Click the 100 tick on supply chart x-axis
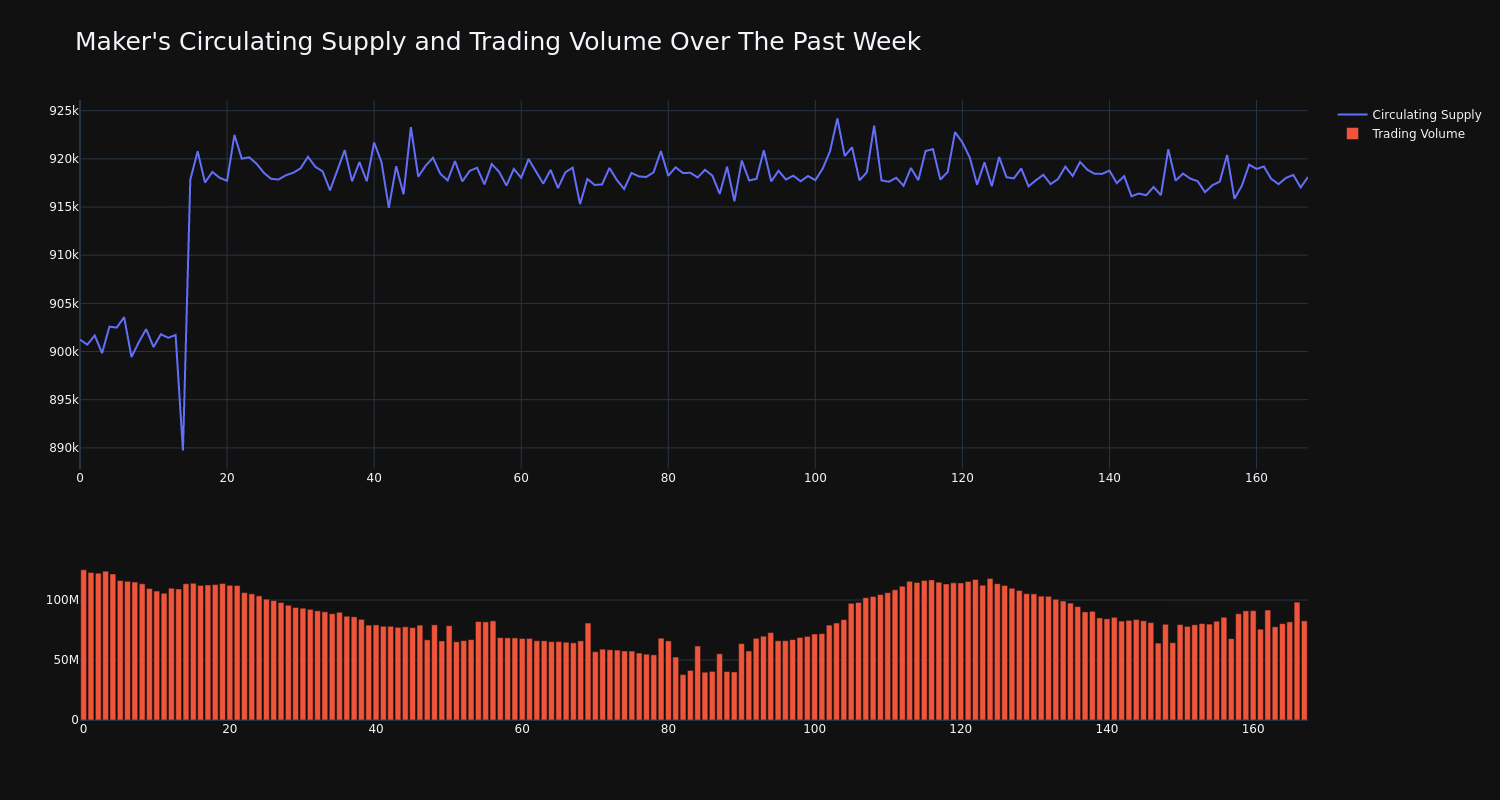1500x800 pixels. pos(815,478)
